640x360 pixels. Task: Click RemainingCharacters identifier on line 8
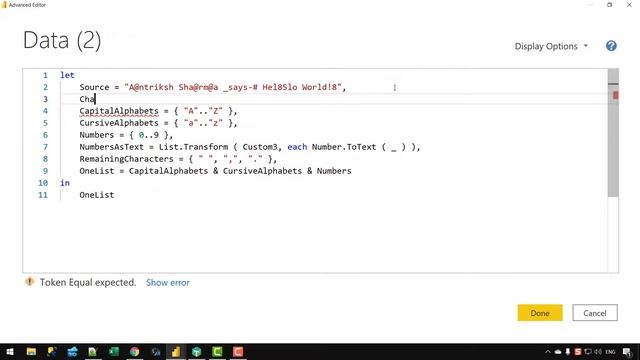pyautogui.click(x=126, y=159)
